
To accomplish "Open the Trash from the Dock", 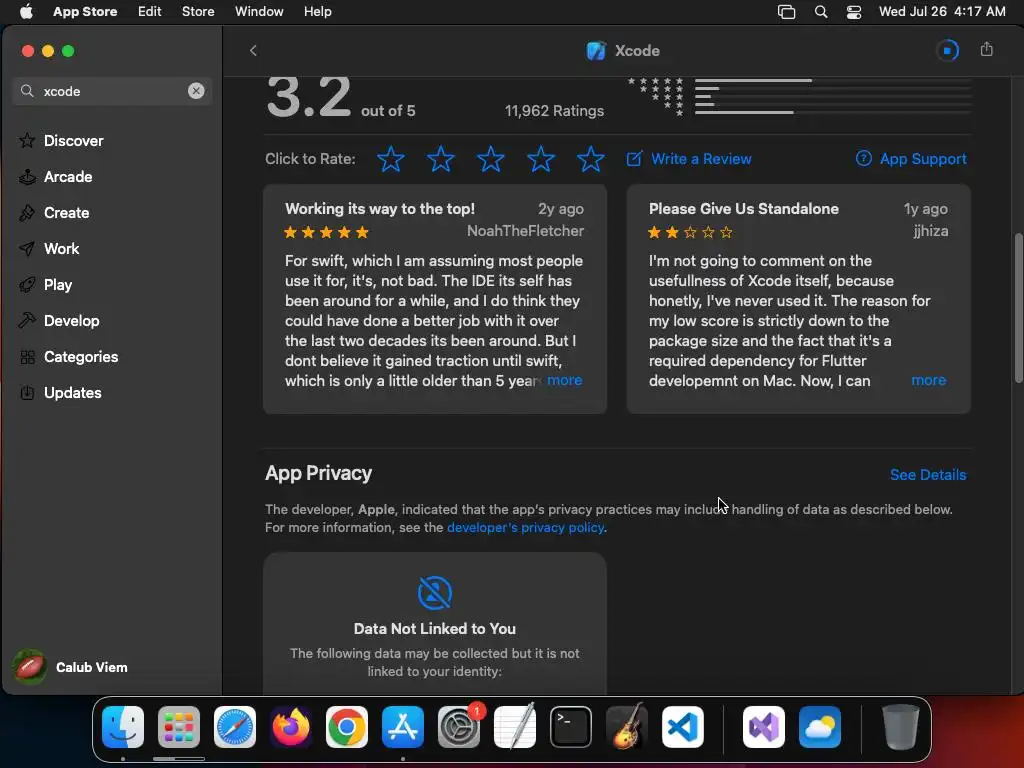I will coord(901,727).
